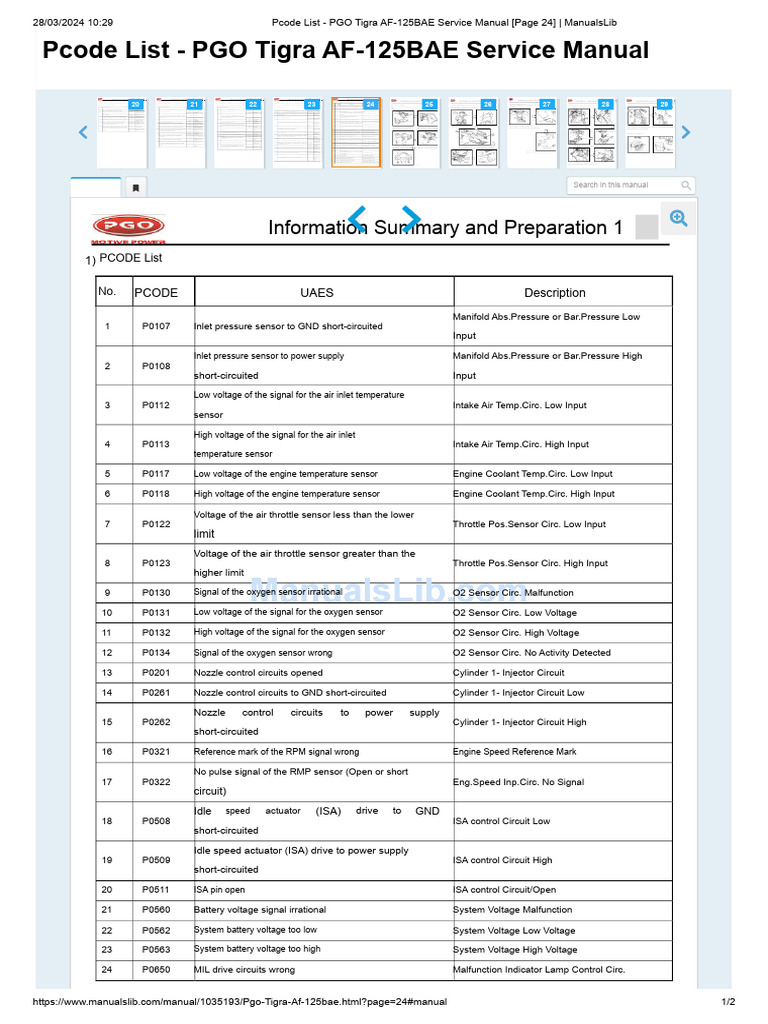Go to next page with blue right chevron
The height and width of the screenshot is (1024, 768).
(x=411, y=218)
